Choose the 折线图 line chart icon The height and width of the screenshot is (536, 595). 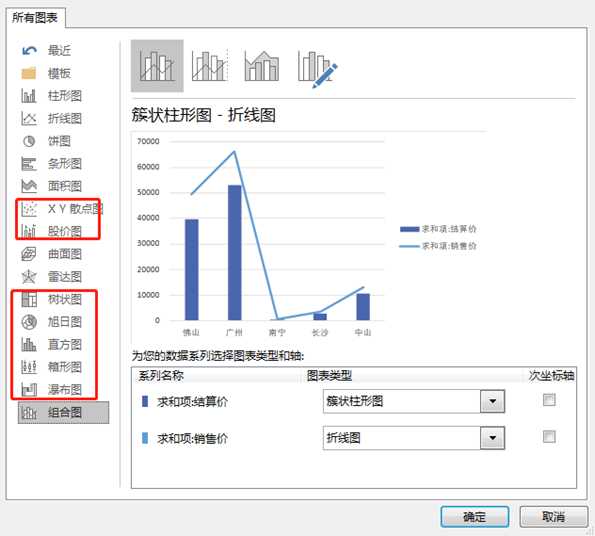click(x=29, y=118)
